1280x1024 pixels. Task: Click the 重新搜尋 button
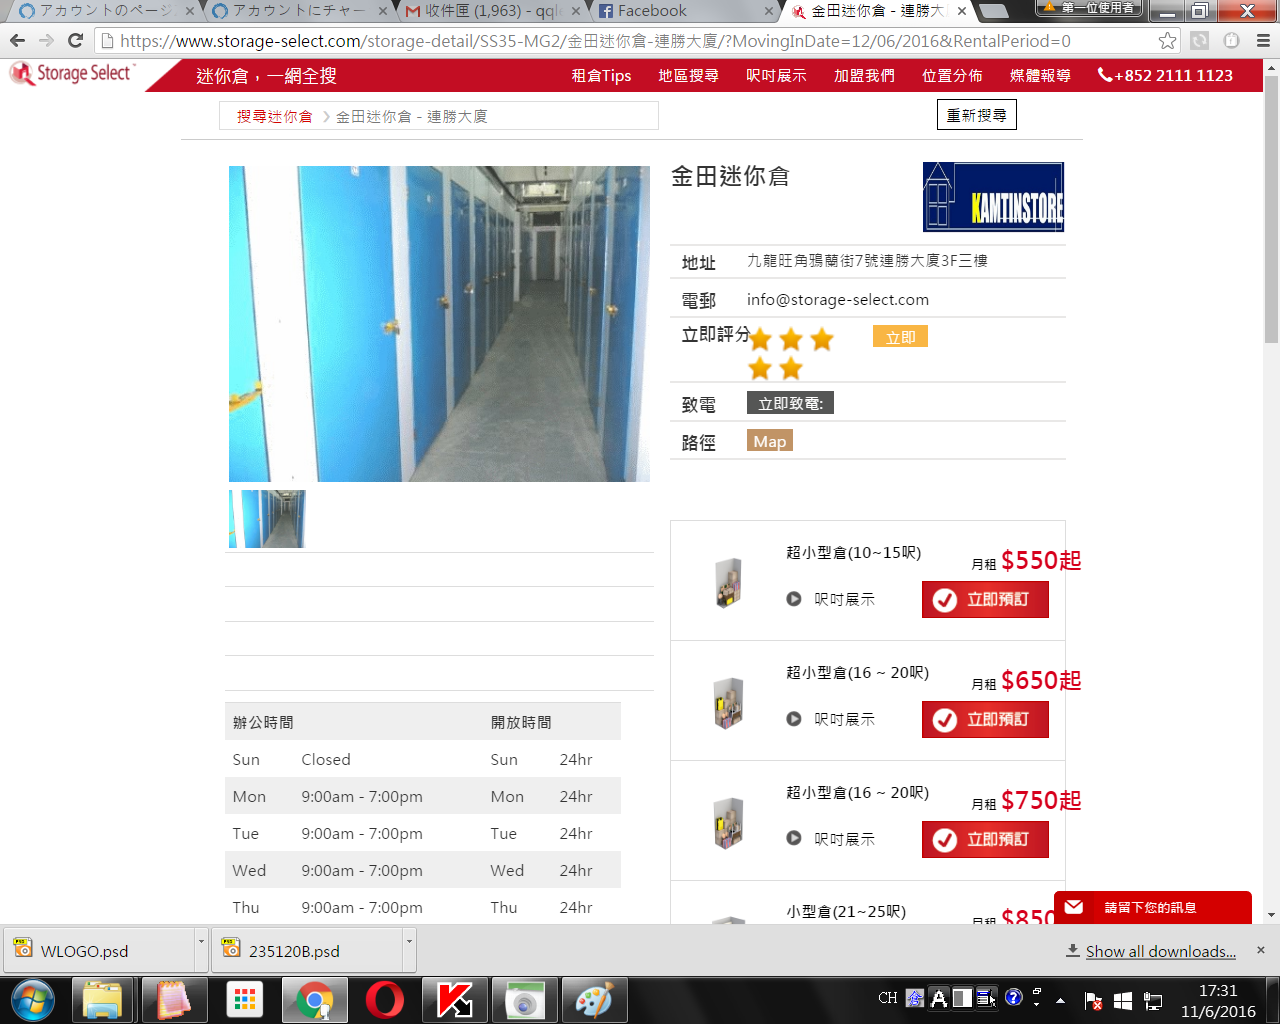pos(976,115)
